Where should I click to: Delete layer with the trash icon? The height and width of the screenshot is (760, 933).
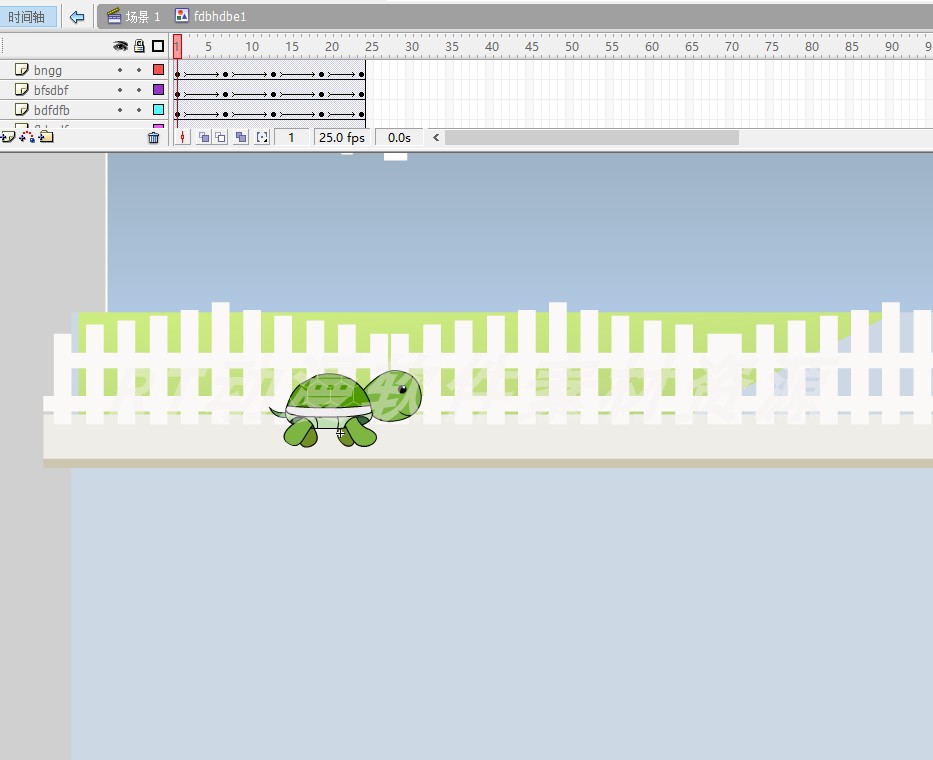154,138
